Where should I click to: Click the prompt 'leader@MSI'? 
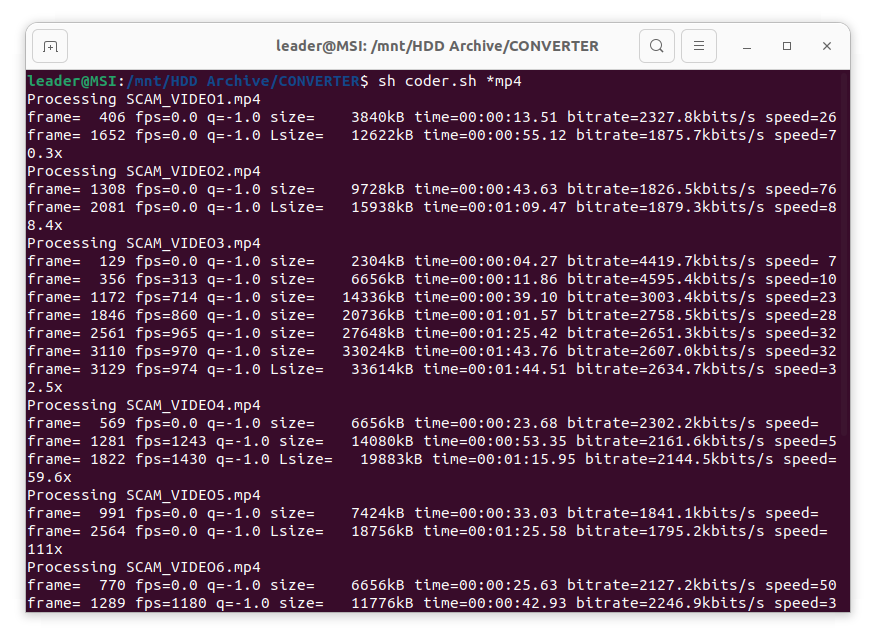[72, 81]
